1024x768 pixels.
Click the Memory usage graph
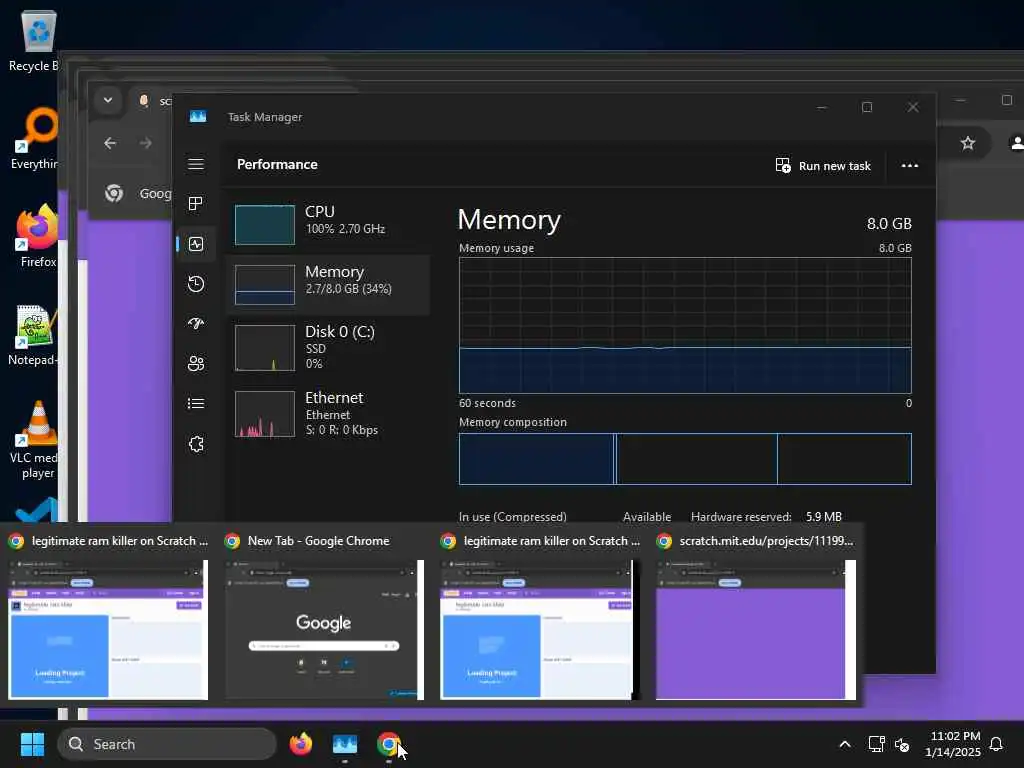coord(685,325)
